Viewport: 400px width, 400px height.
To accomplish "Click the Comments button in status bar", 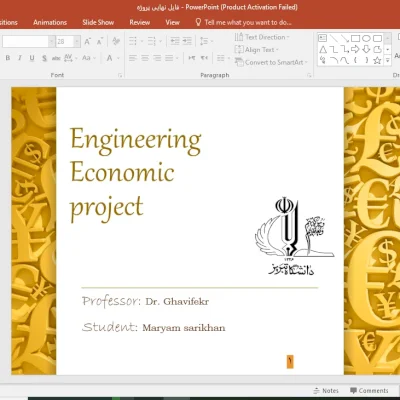I will point(369,391).
